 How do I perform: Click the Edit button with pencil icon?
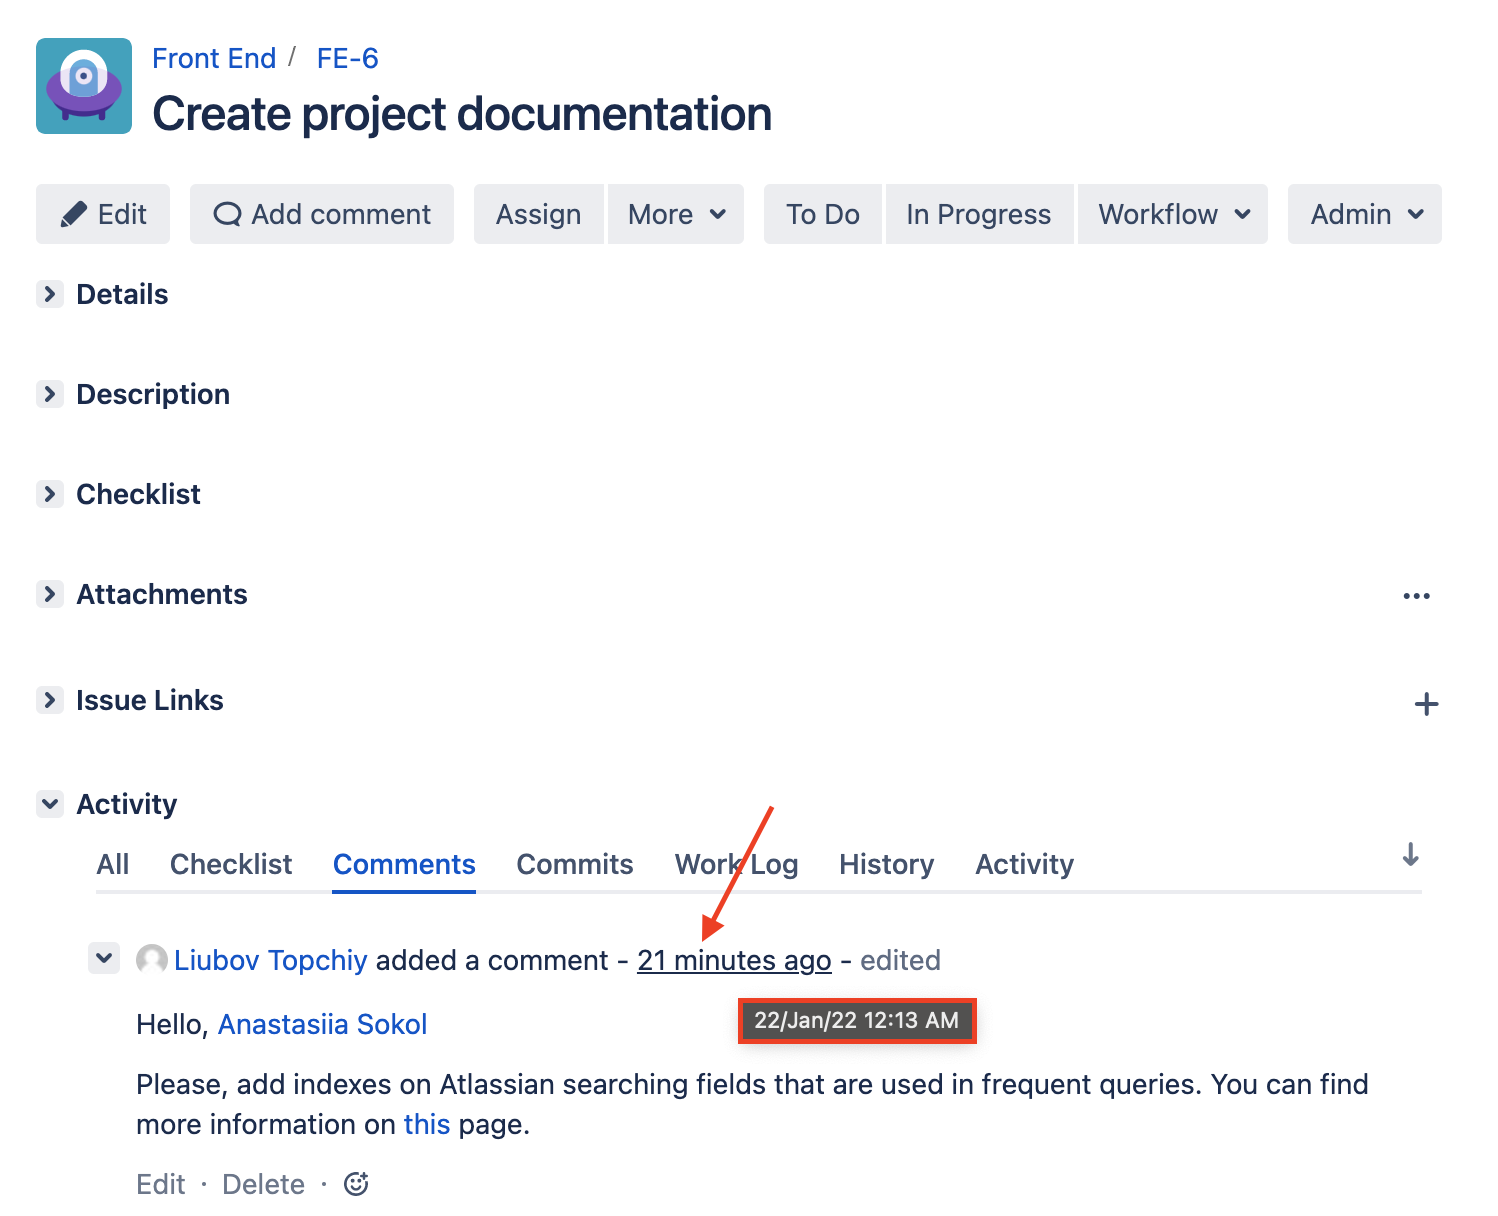[x=103, y=214]
